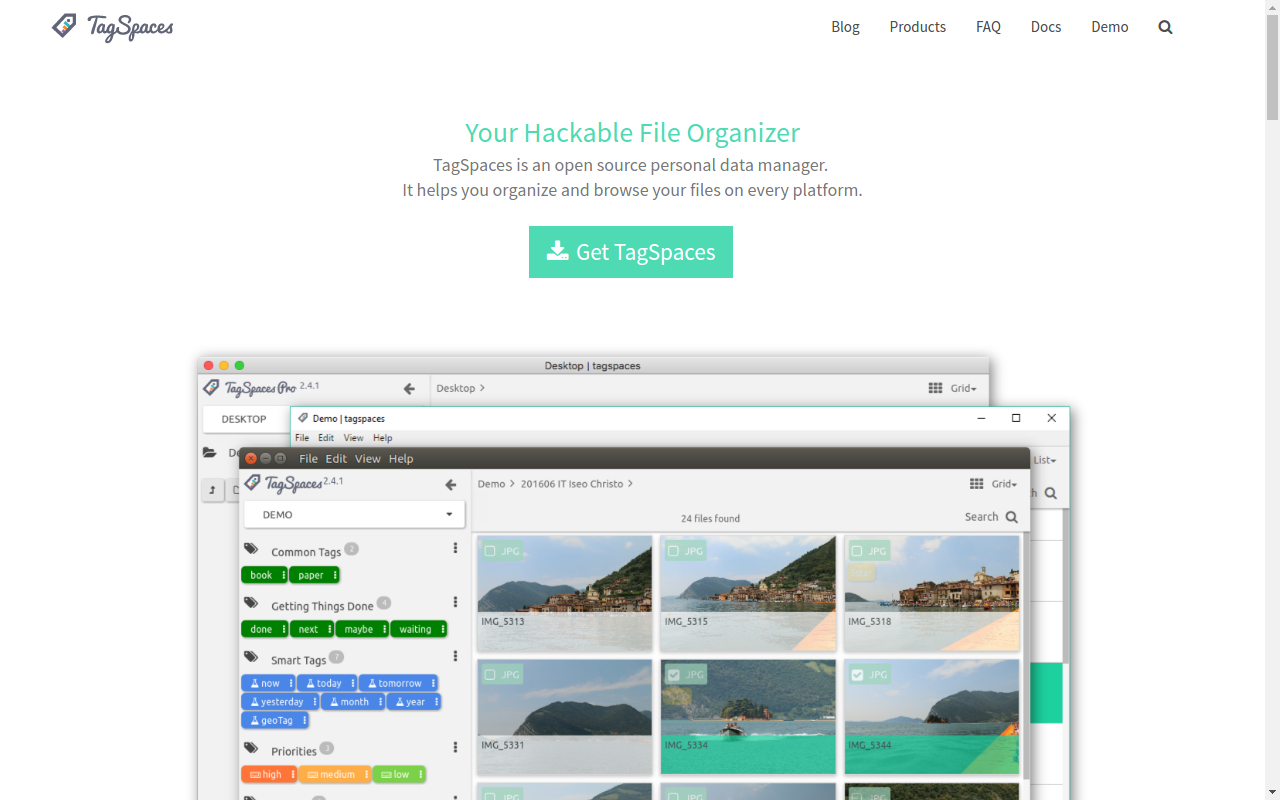The height and width of the screenshot is (800, 1280).
Task: Click the 24 files found label
Action: [x=710, y=518]
